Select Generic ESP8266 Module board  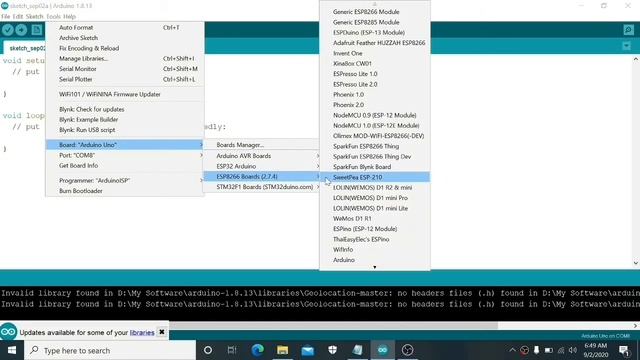pos(375,12)
